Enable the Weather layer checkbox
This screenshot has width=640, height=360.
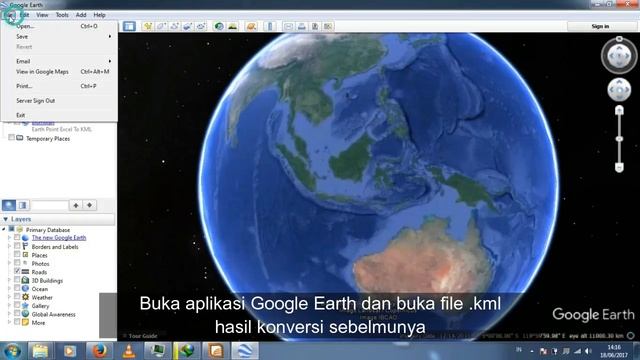(17, 296)
